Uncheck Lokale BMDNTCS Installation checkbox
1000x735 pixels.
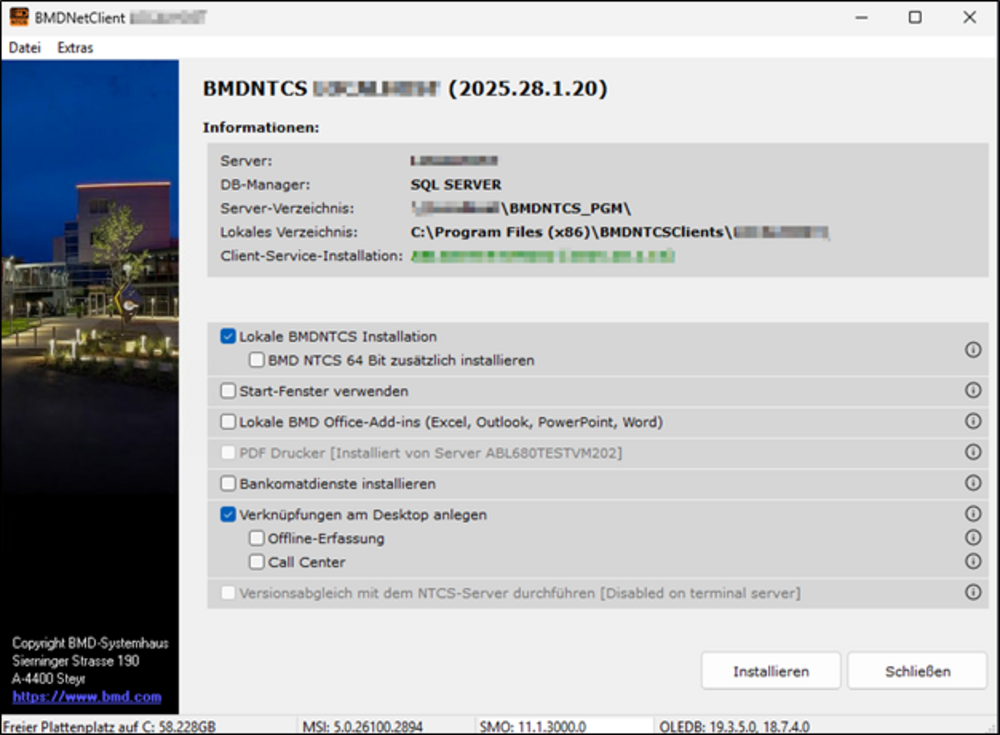(x=228, y=337)
